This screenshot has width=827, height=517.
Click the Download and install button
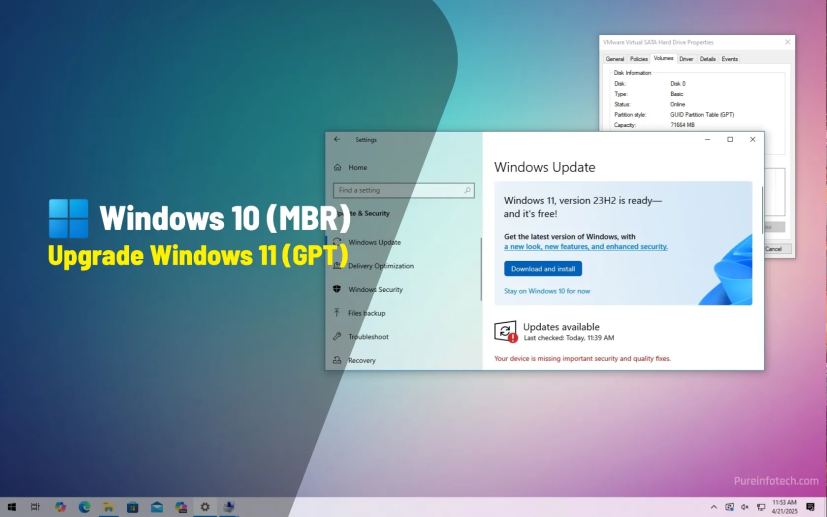coord(543,269)
